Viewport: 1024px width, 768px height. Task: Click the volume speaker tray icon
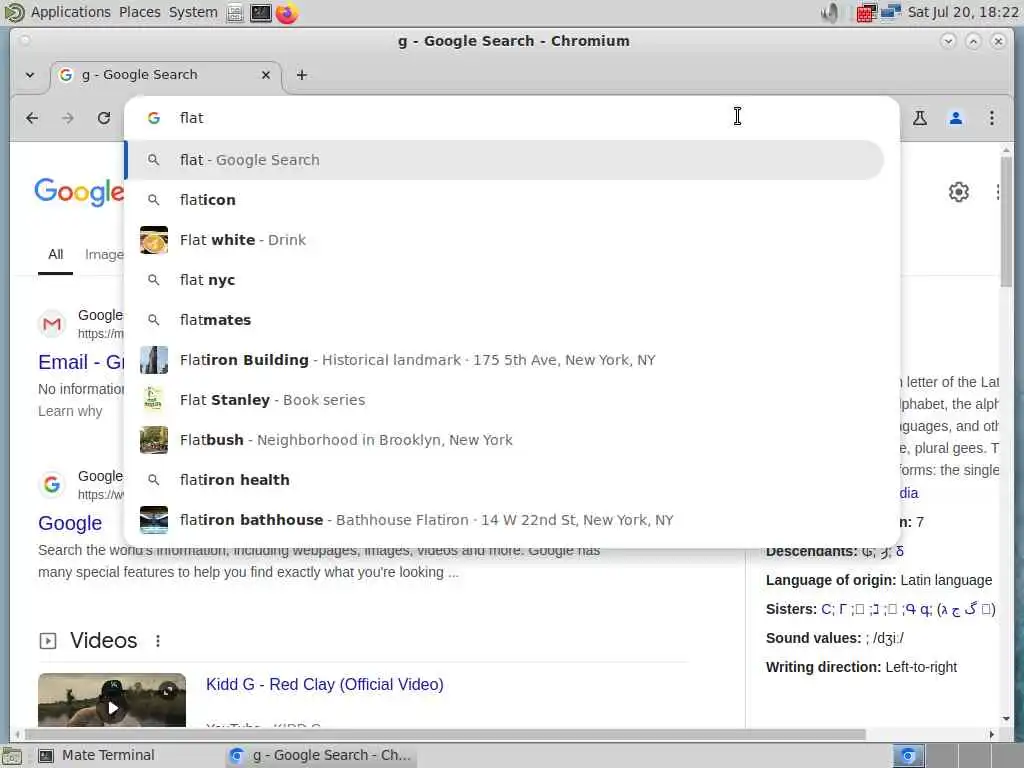point(831,12)
